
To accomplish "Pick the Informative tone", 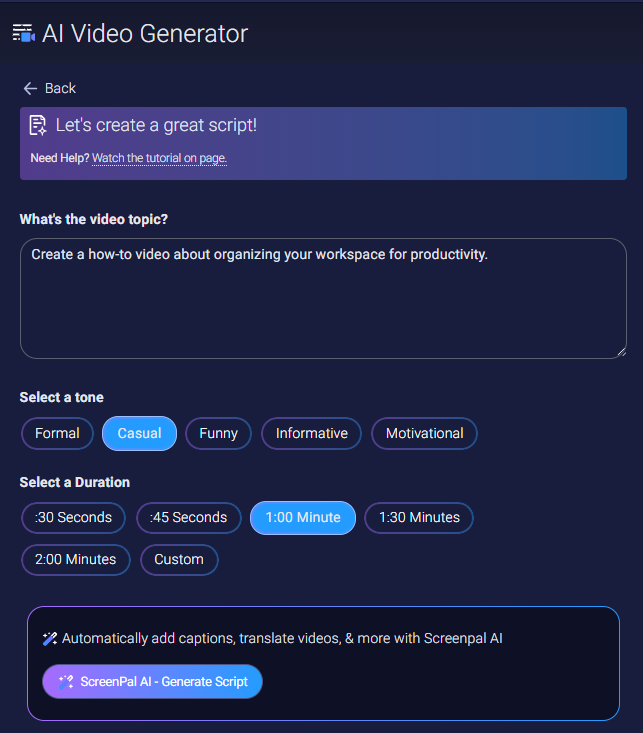I will pos(311,433).
